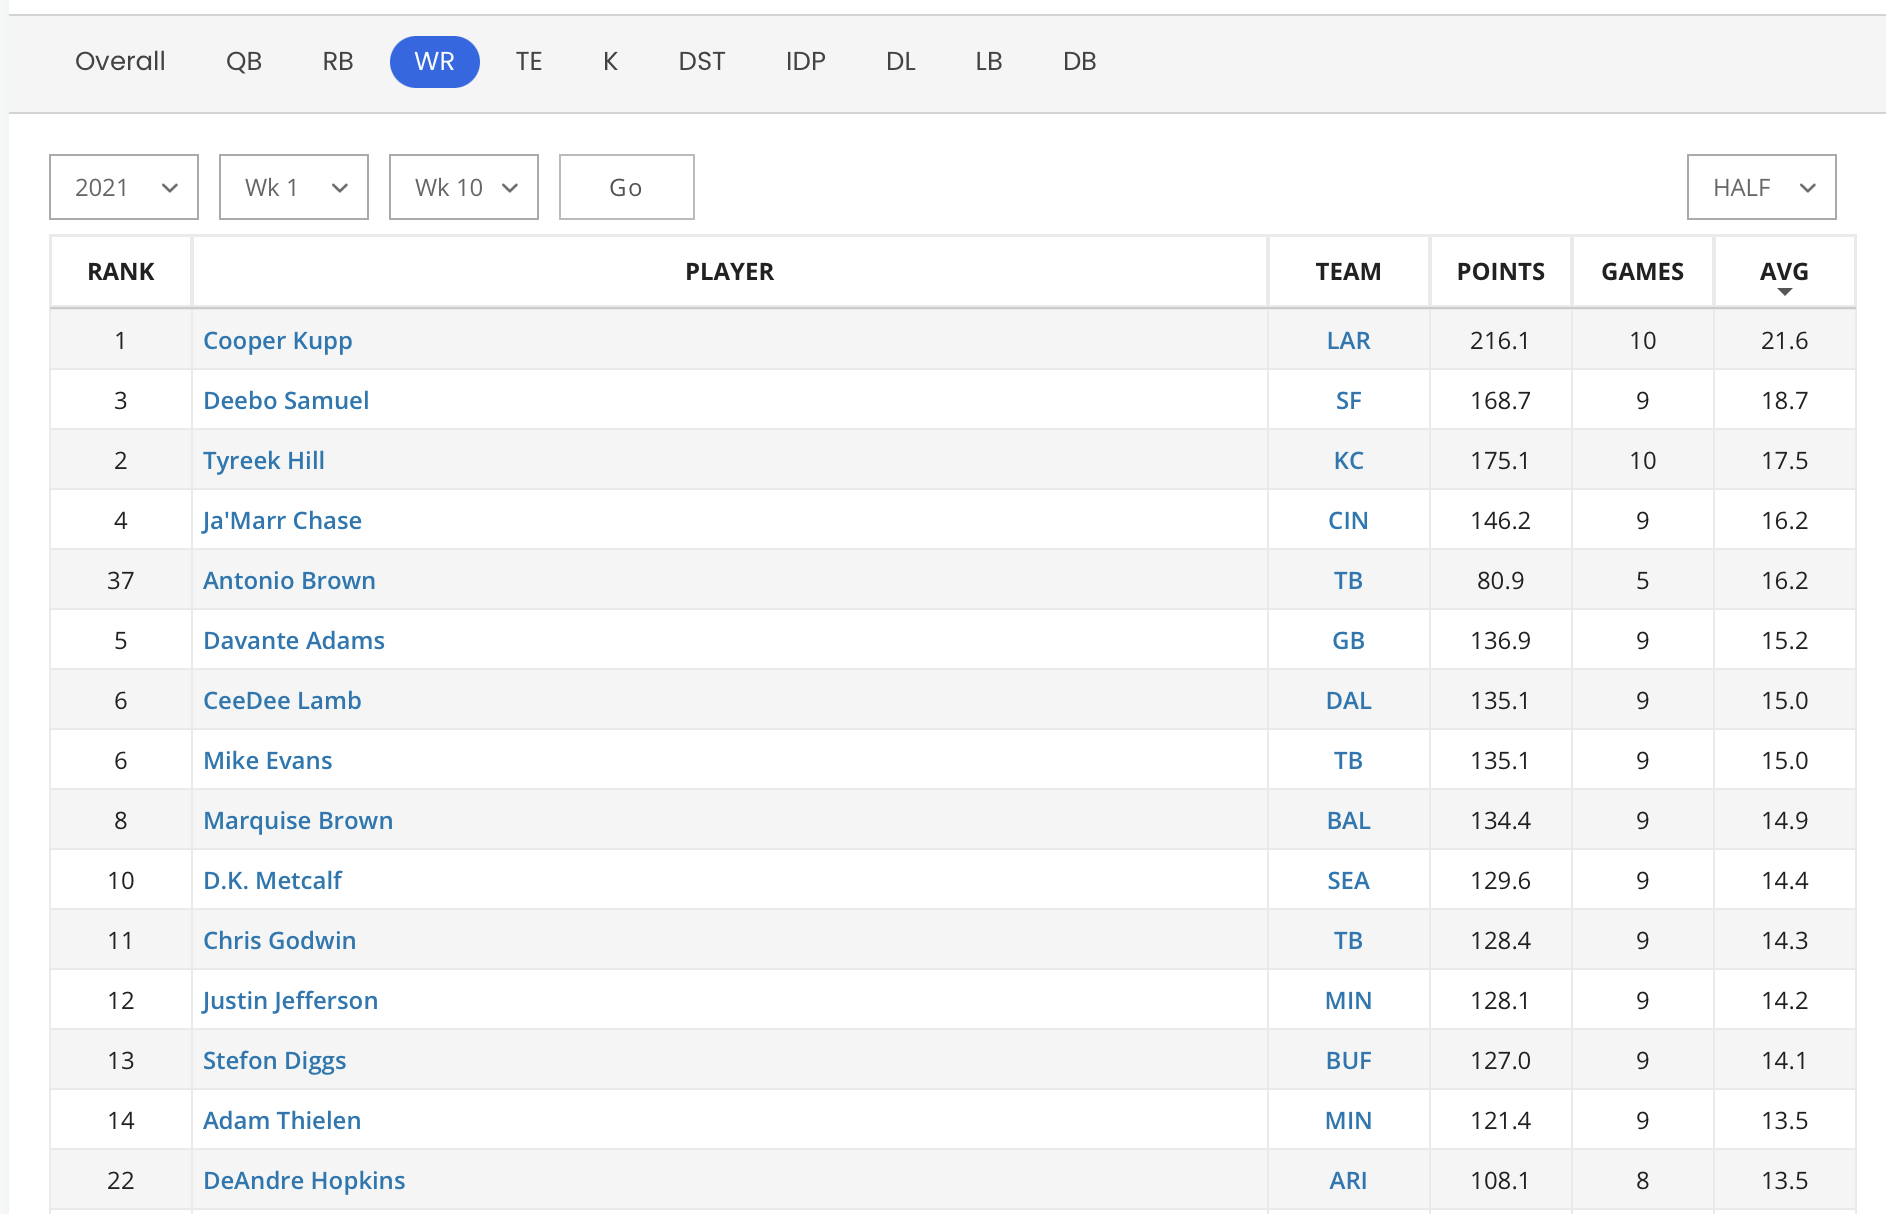This screenshot has height=1214, width=1886.
Task: Open the DB tab
Action: (1080, 61)
